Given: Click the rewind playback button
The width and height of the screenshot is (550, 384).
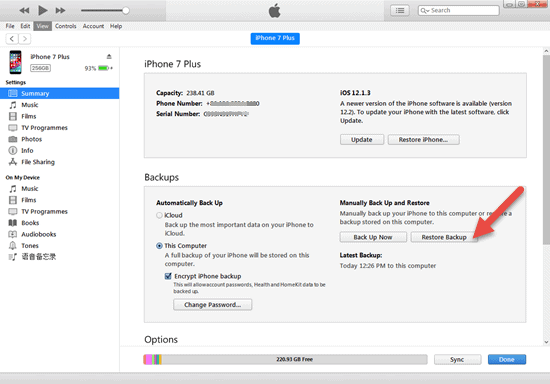Looking at the screenshot, I should point(24,11).
